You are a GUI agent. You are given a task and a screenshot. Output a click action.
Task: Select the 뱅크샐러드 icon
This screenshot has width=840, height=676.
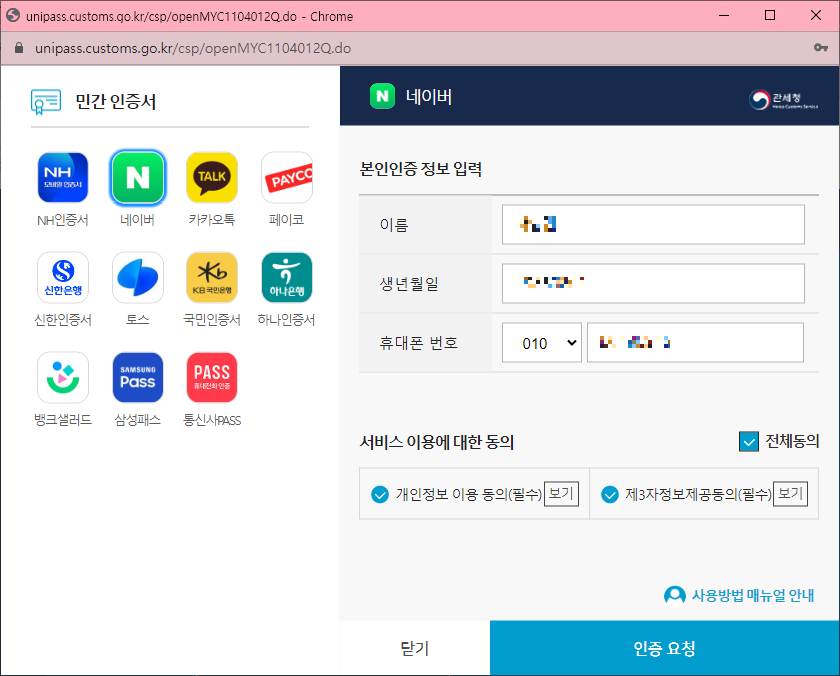[x=63, y=377]
